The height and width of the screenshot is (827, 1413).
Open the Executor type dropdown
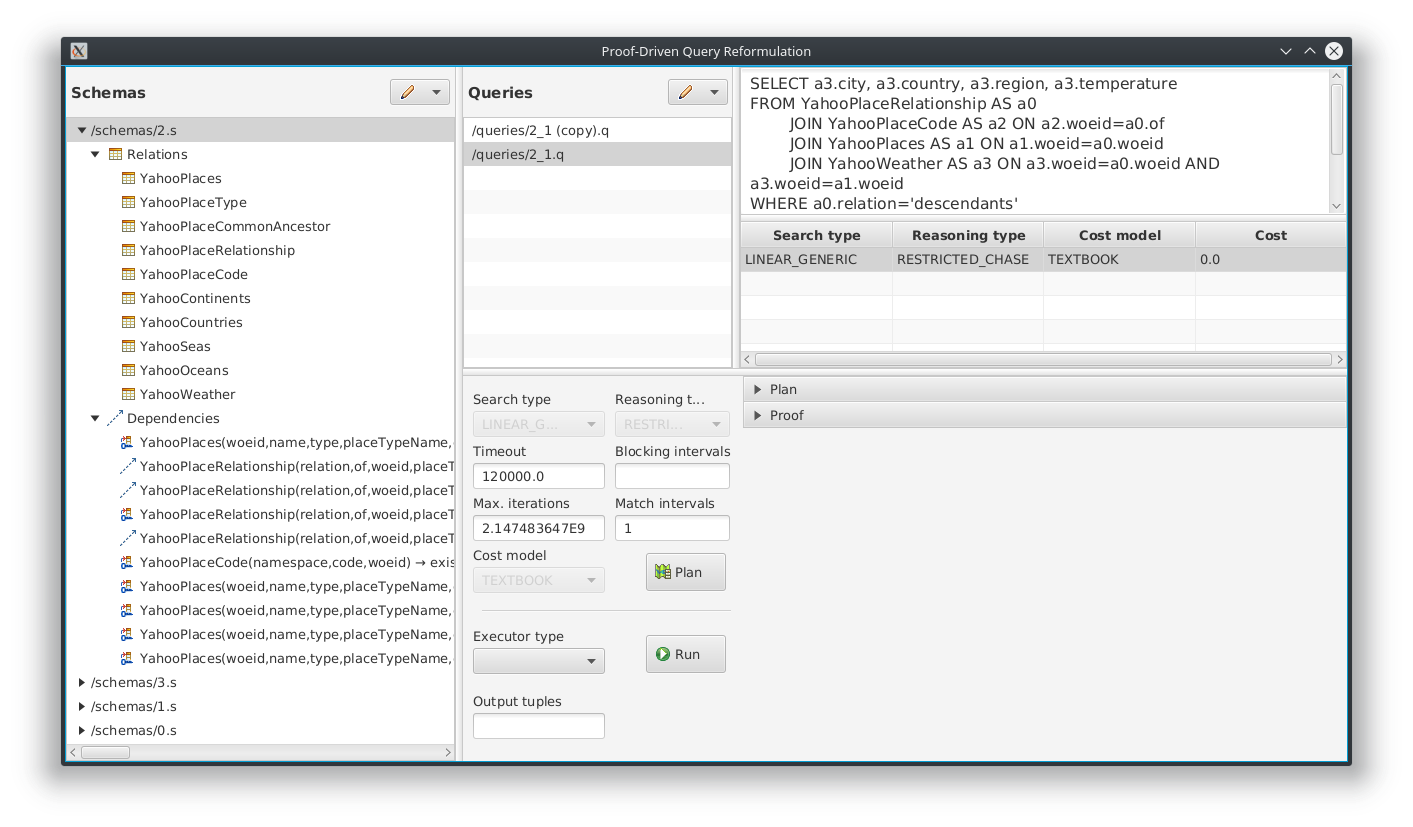point(538,661)
